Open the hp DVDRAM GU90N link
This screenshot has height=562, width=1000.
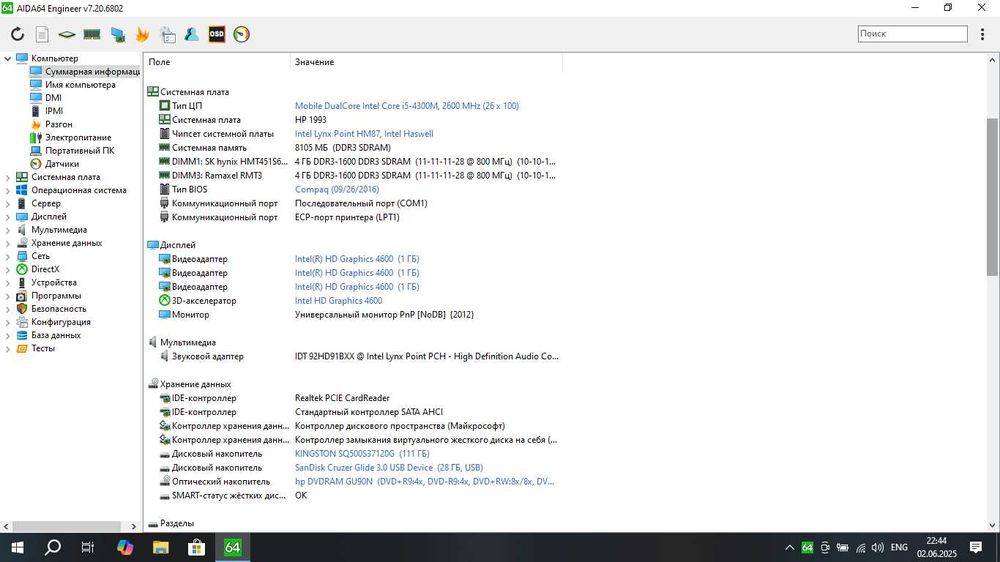424,482
